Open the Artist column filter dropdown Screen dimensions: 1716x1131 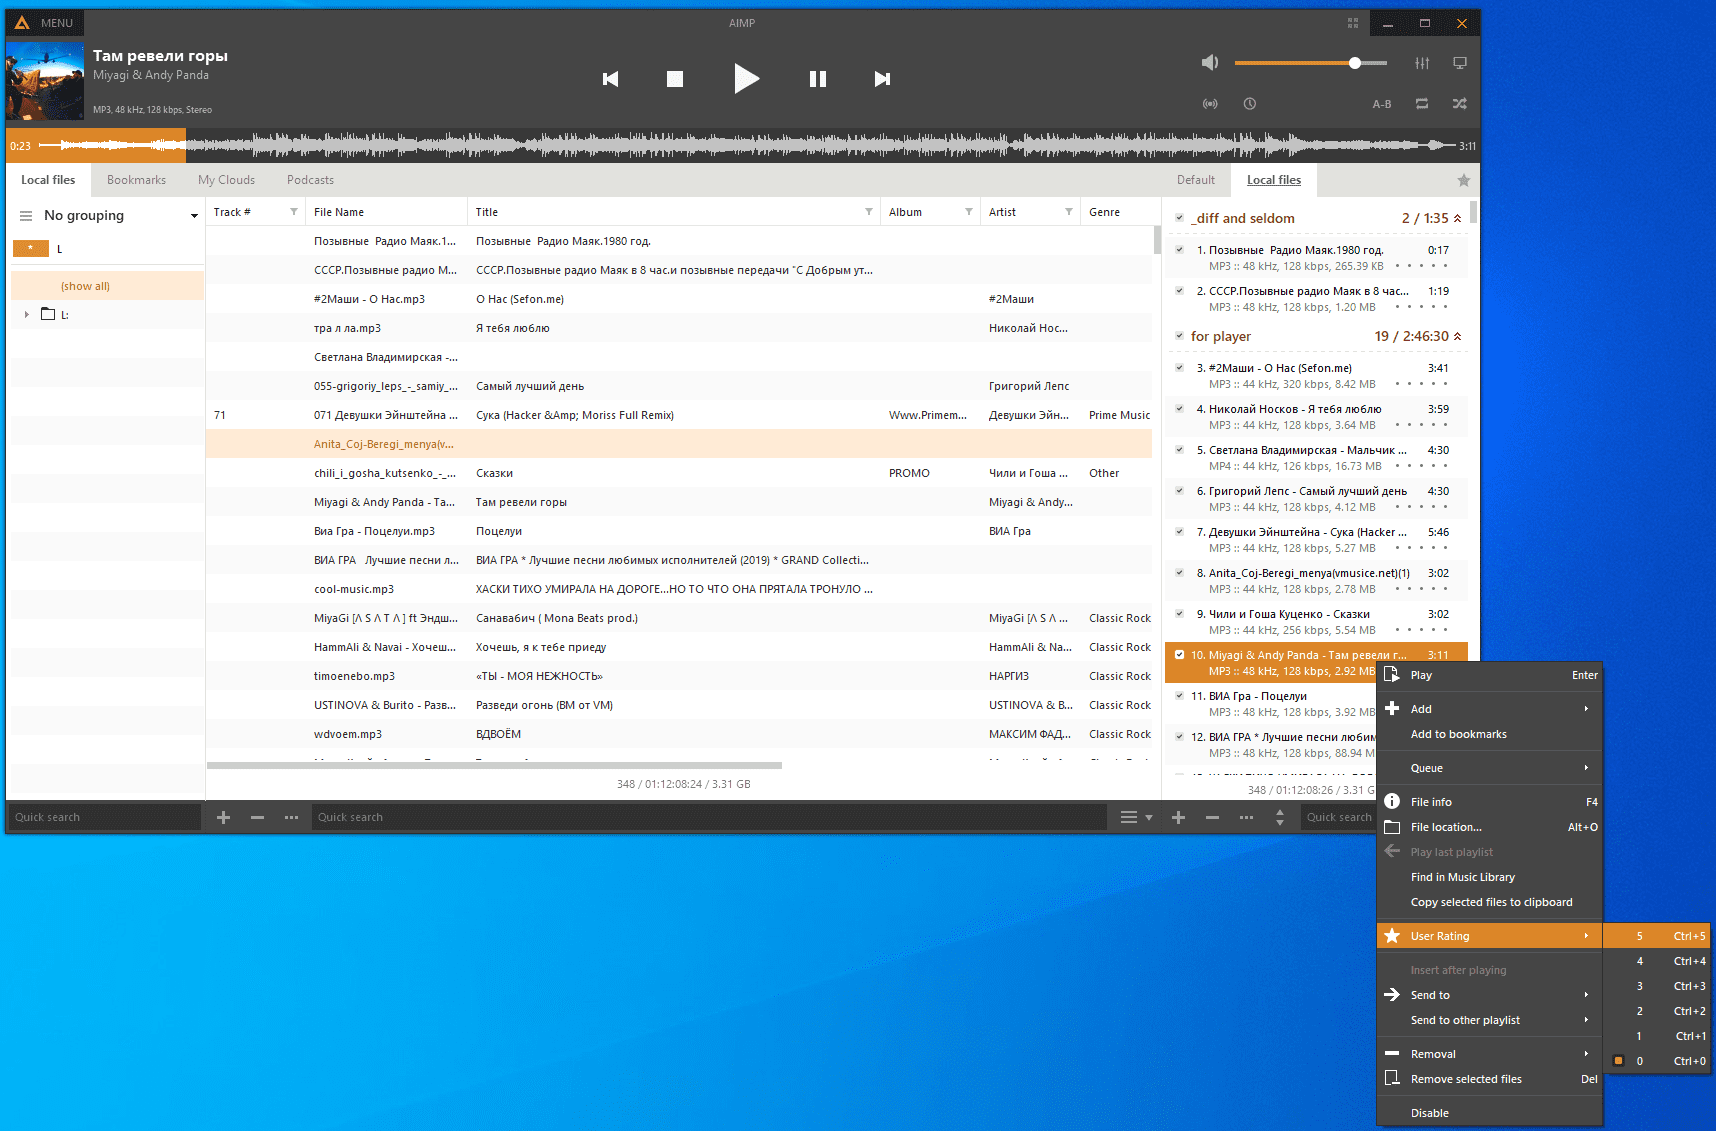[1069, 212]
